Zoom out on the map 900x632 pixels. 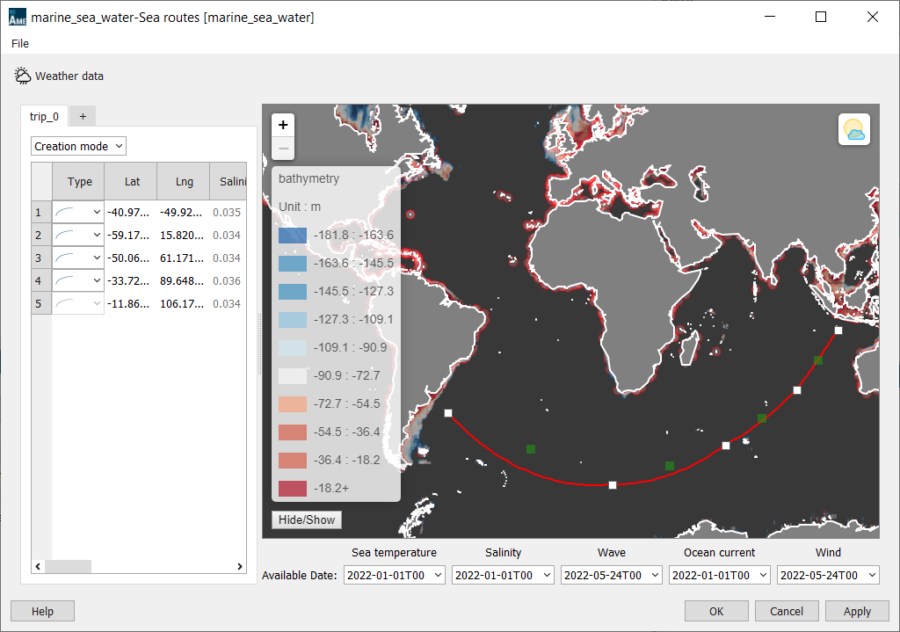tap(283, 148)
